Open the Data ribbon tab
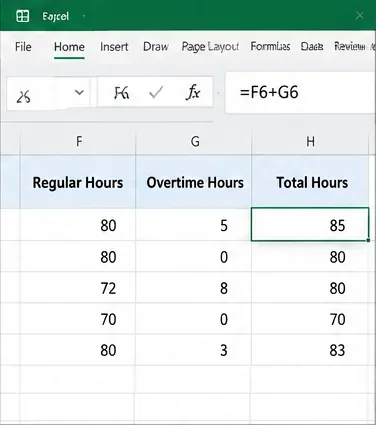 pyautogui.click(x=312, y=47)
